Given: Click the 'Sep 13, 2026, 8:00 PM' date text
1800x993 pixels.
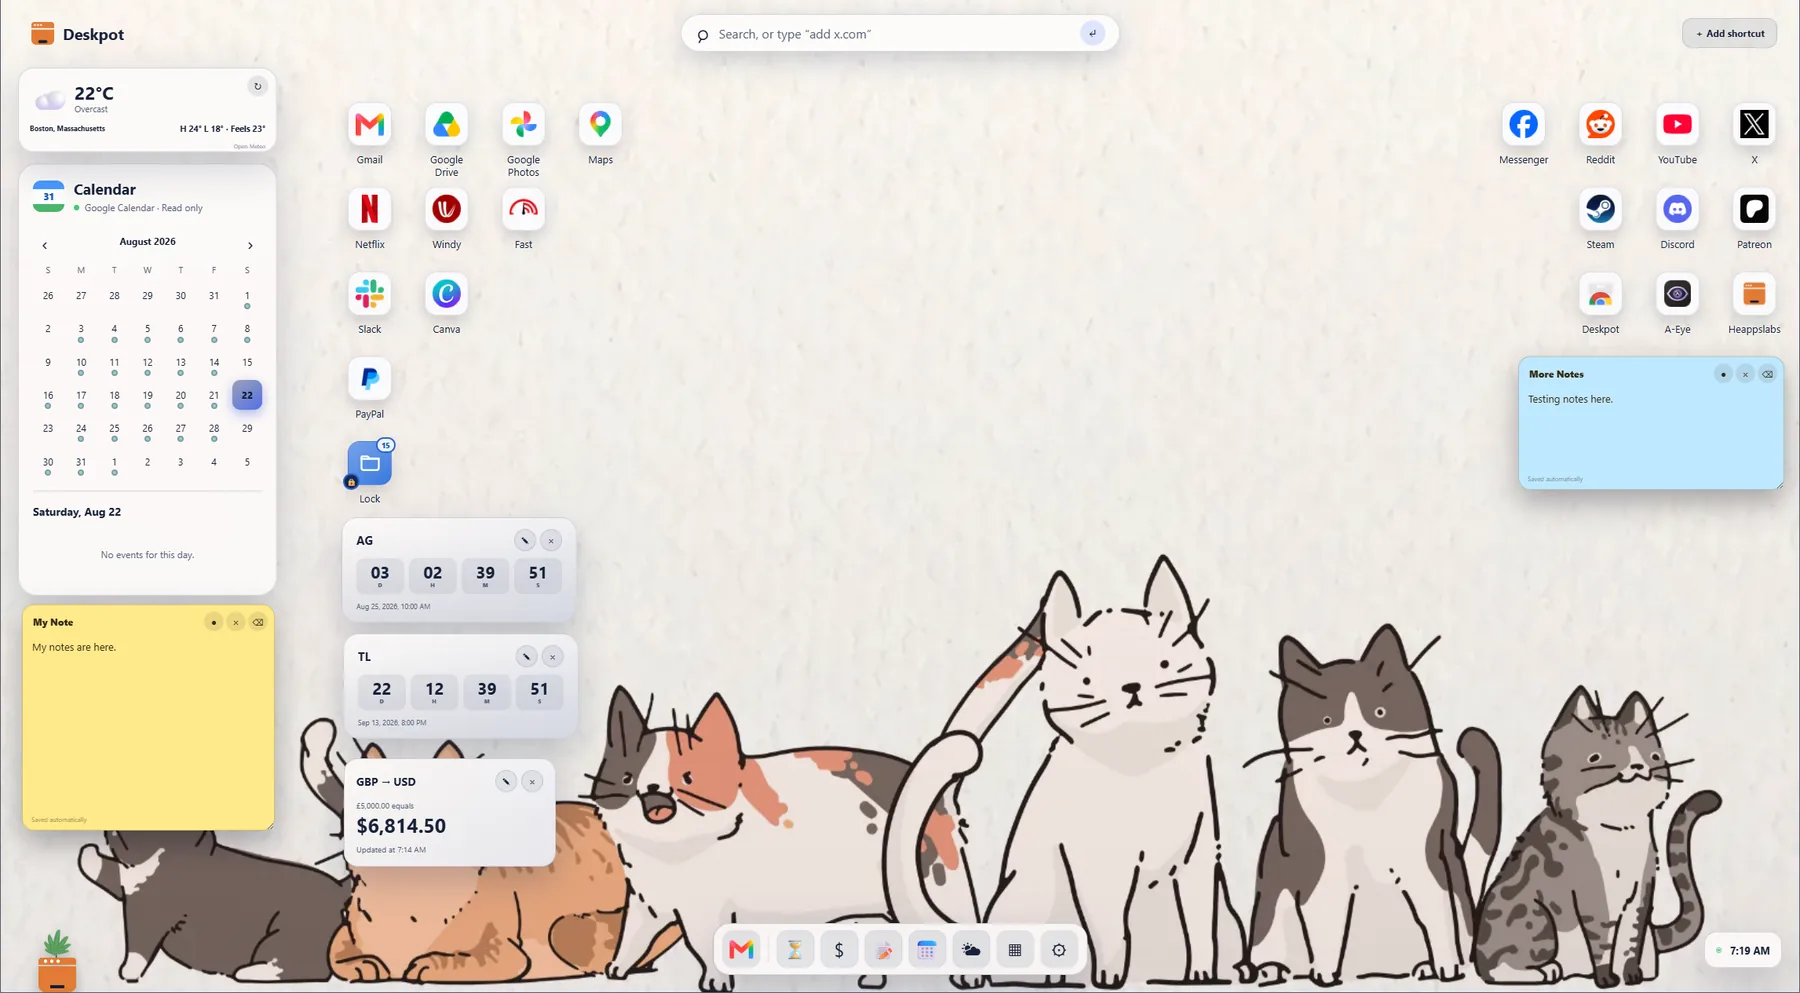Looking at the screenshot, I should click(x=392, y=722).
